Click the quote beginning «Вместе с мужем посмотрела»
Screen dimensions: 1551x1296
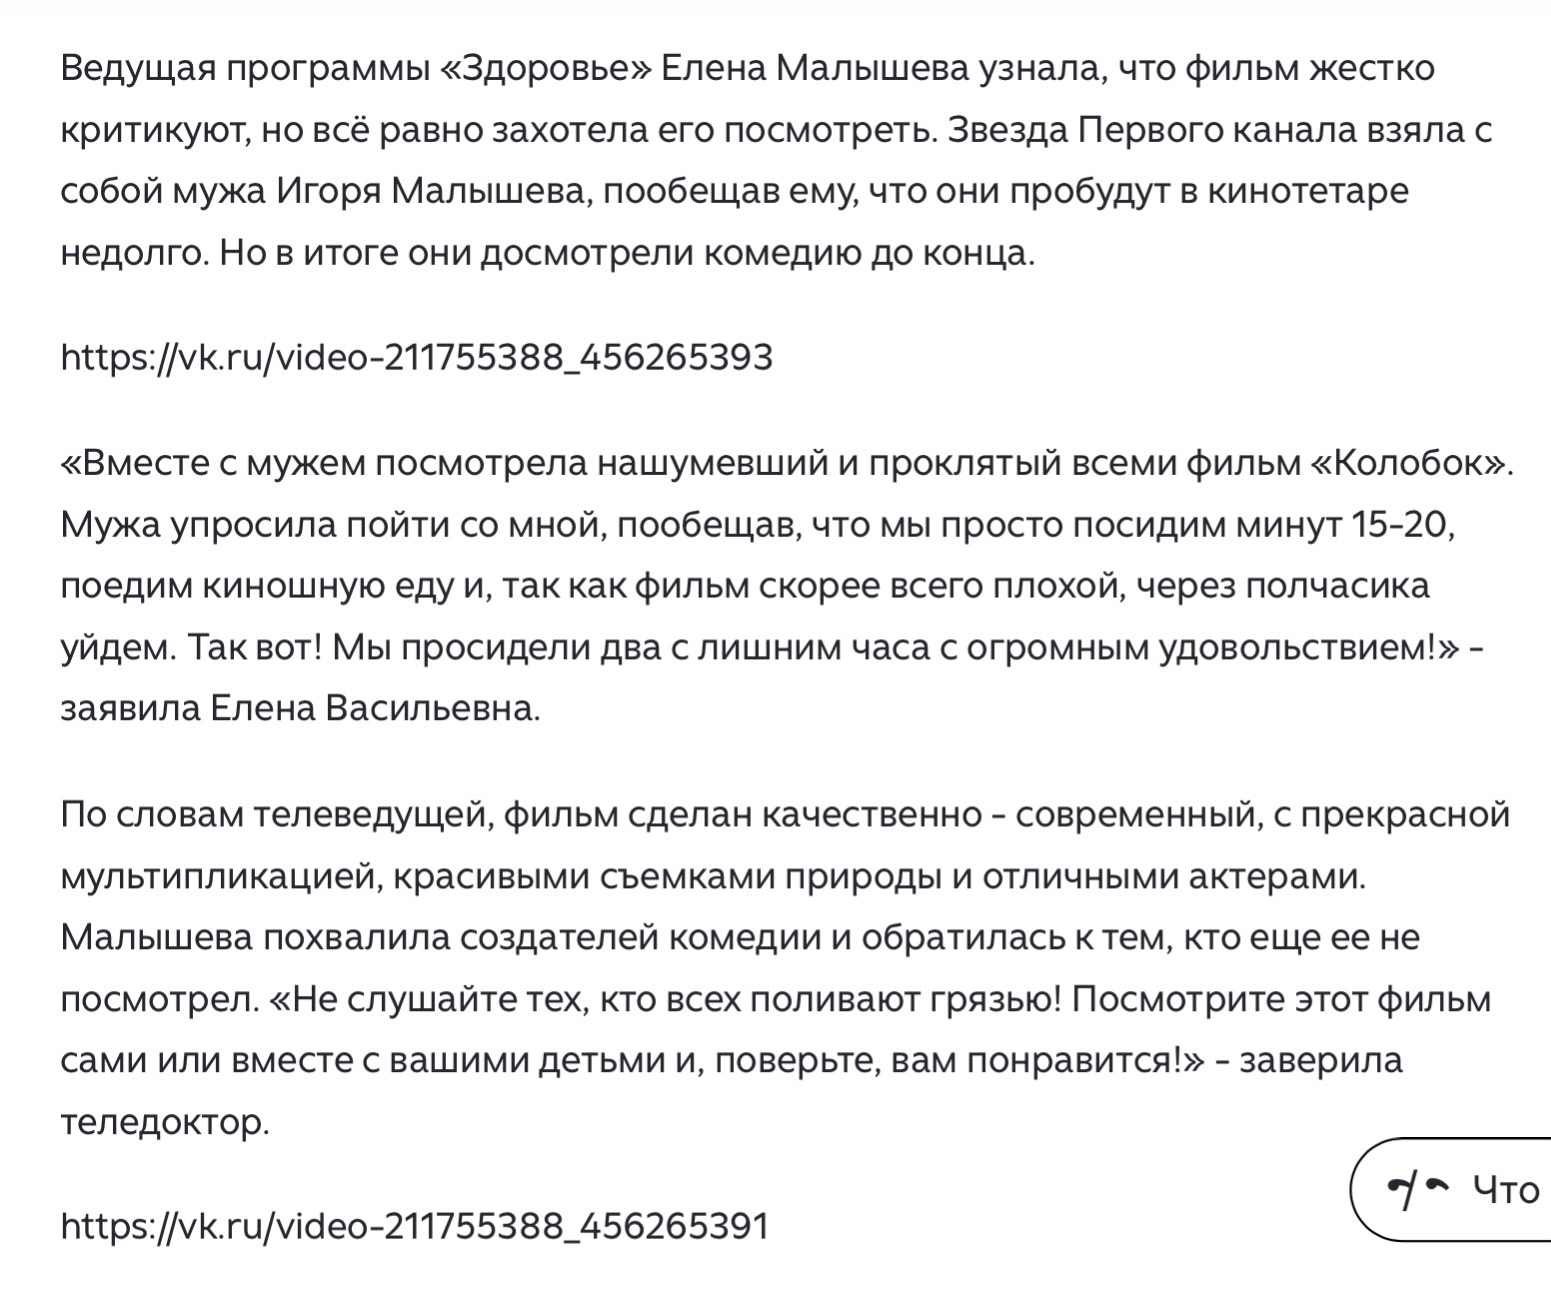tap(787, 586)
